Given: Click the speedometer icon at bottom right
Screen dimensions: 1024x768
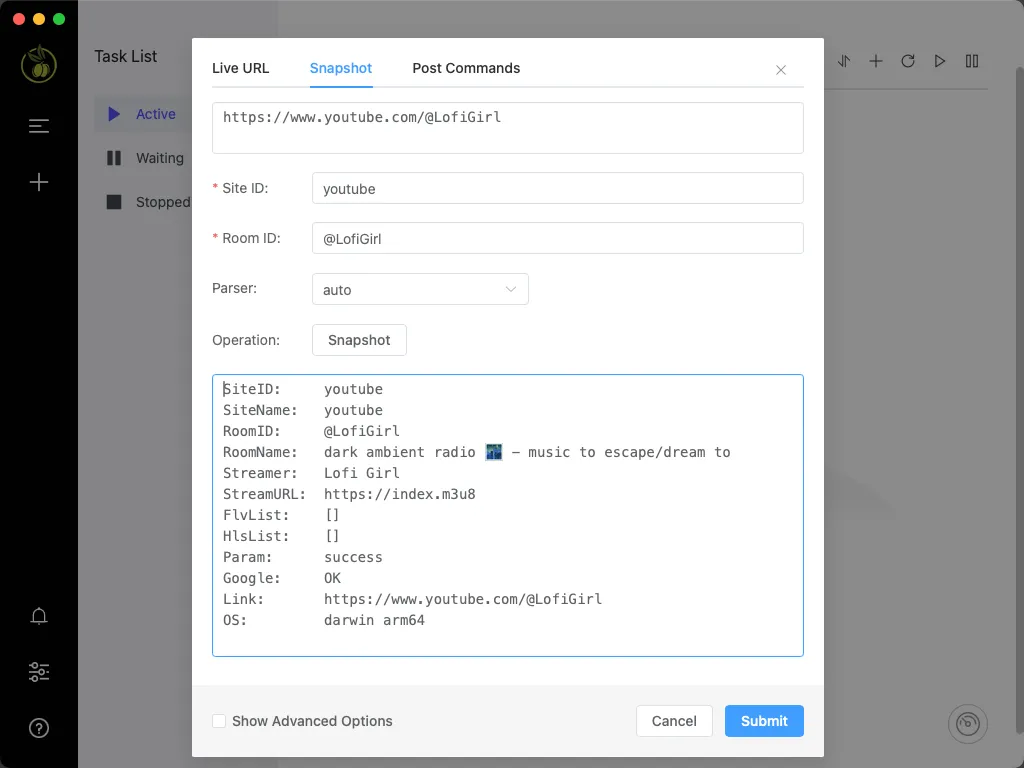Looking at the screenshot, I should pos(968,724).
